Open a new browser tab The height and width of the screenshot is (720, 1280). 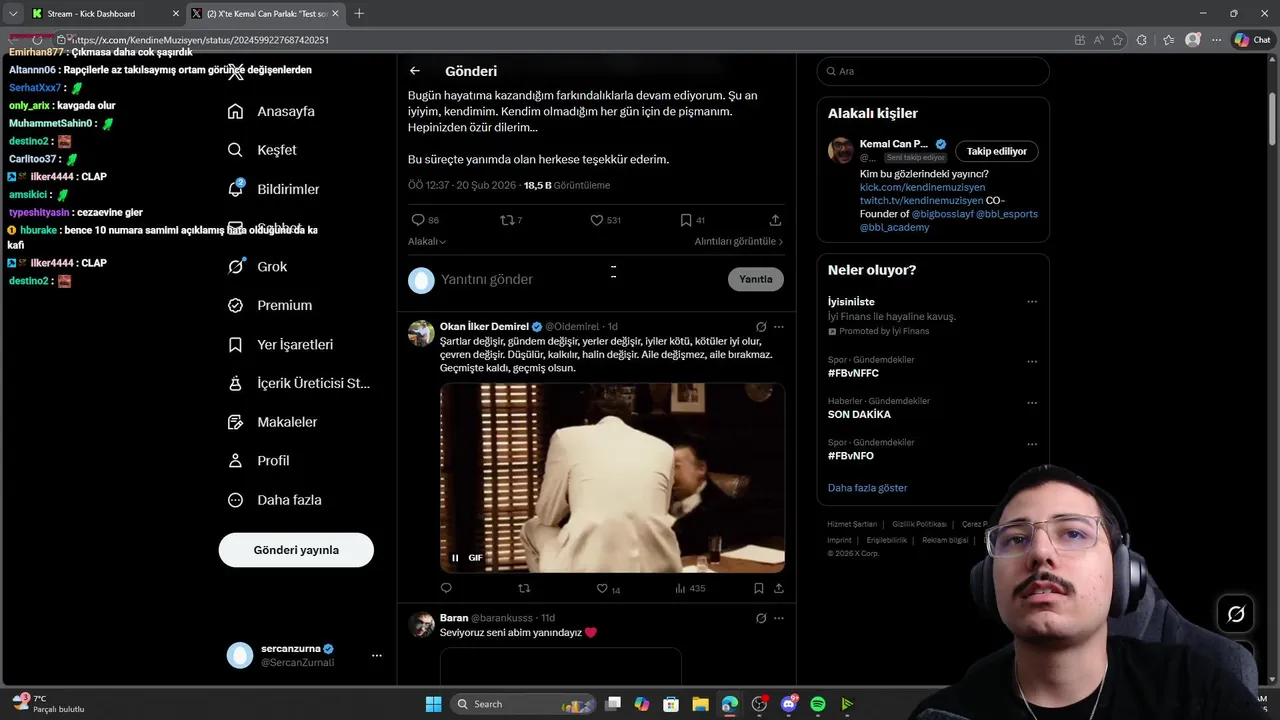pyautogui.click(x=359, y=13)
